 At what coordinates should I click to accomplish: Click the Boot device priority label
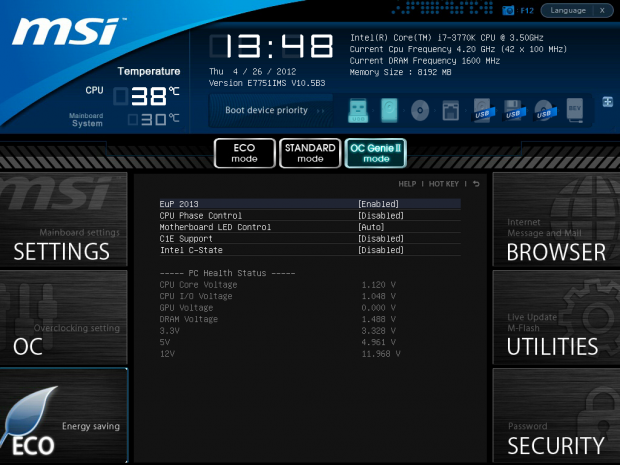266,110
